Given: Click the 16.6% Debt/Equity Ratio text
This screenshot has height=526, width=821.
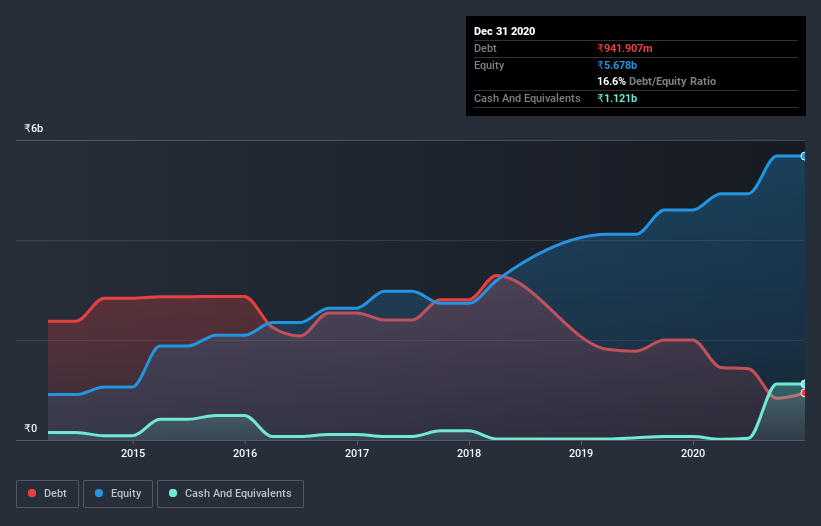Looking at the screenshot, I should click(x=657, y=82).
